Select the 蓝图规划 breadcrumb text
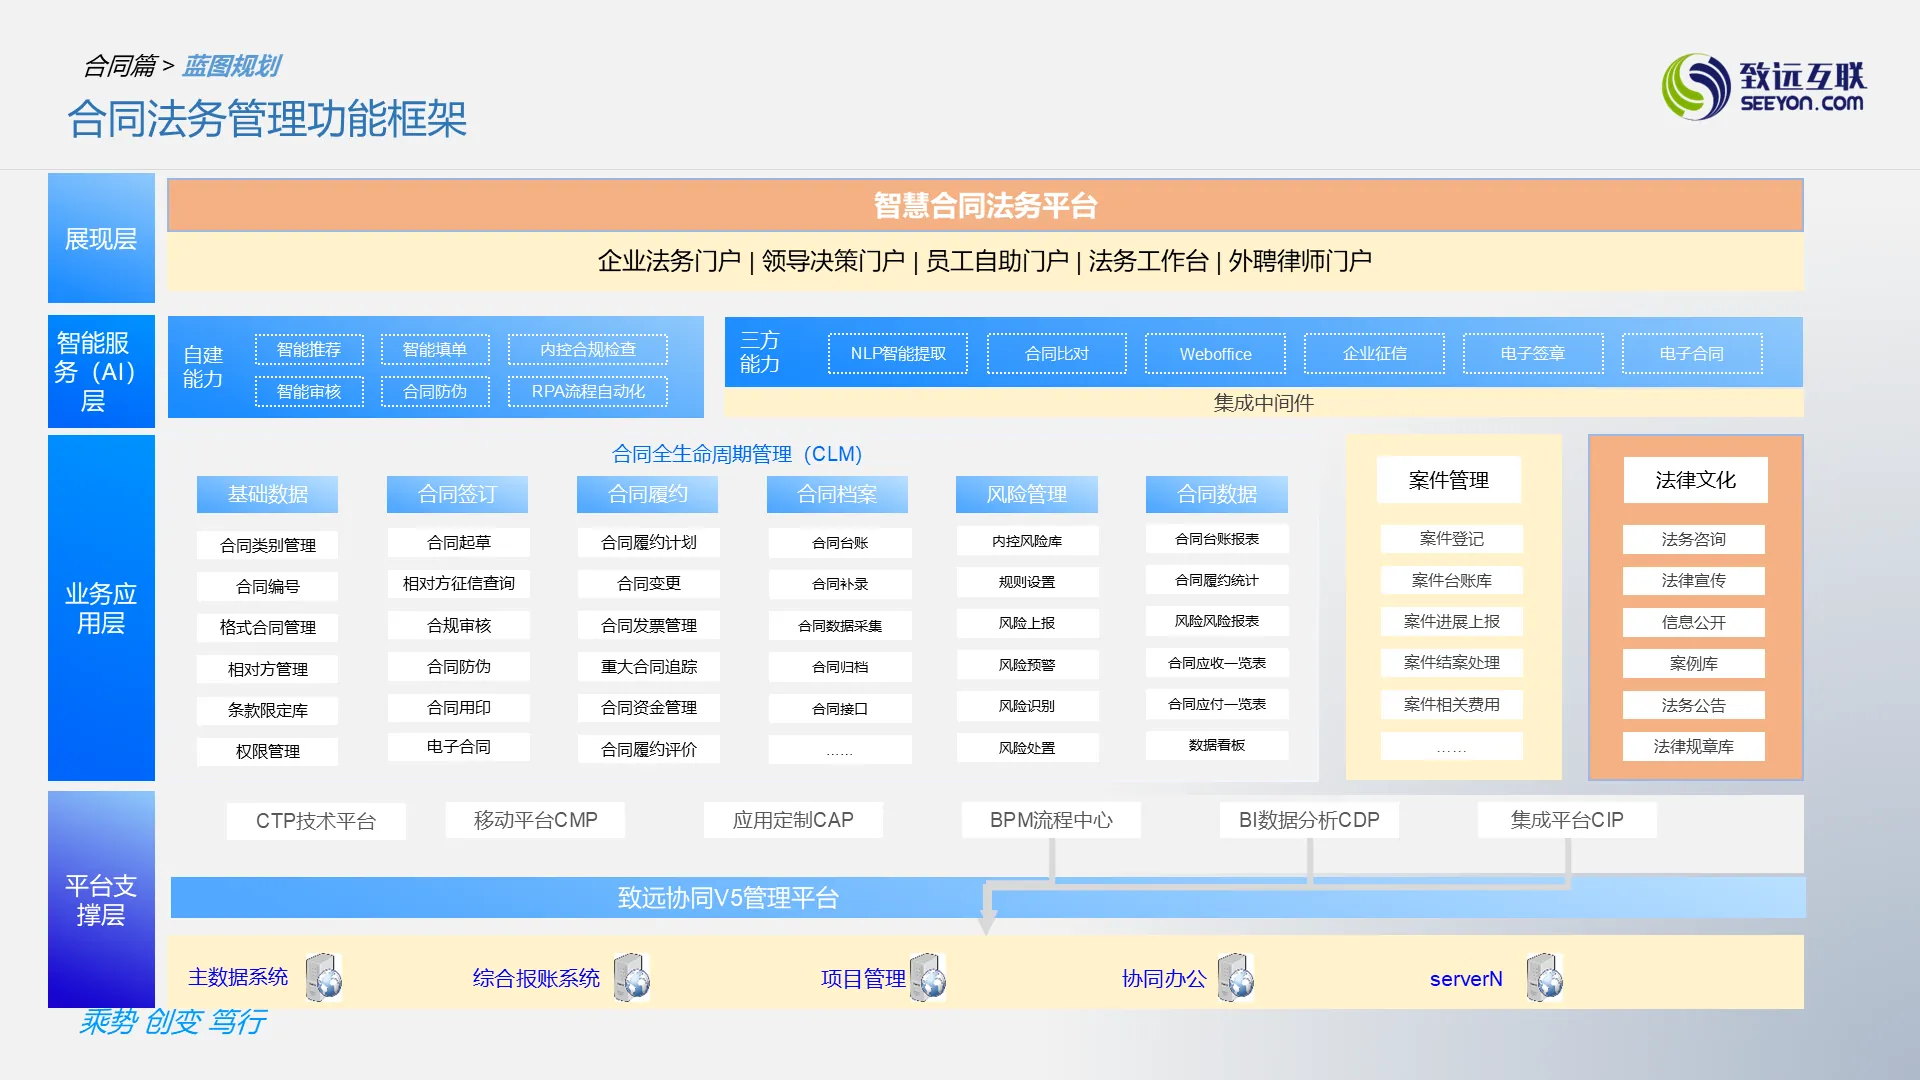 coord(232,66)
